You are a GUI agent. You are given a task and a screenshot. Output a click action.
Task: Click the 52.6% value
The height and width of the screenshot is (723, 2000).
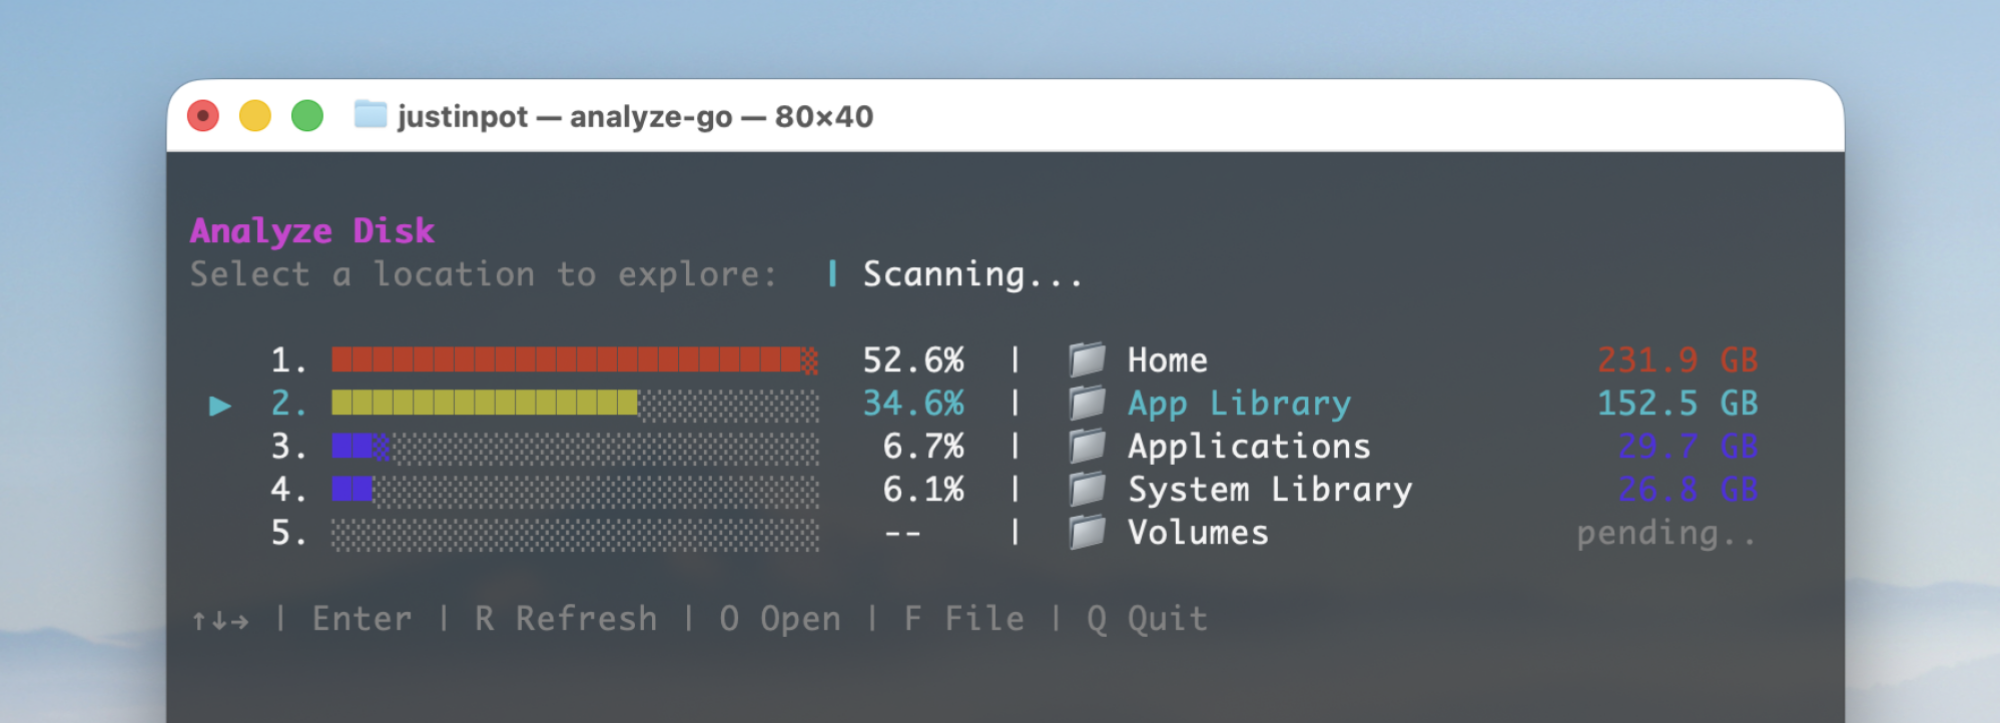pos(914,360)
